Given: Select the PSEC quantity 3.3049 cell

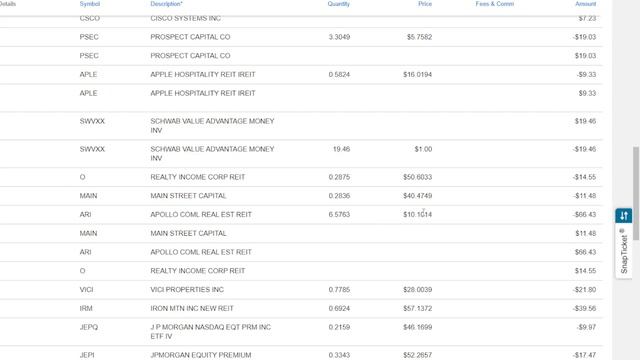Looking at the screenshot, I should pyautogui.click(x=339, y=37).
